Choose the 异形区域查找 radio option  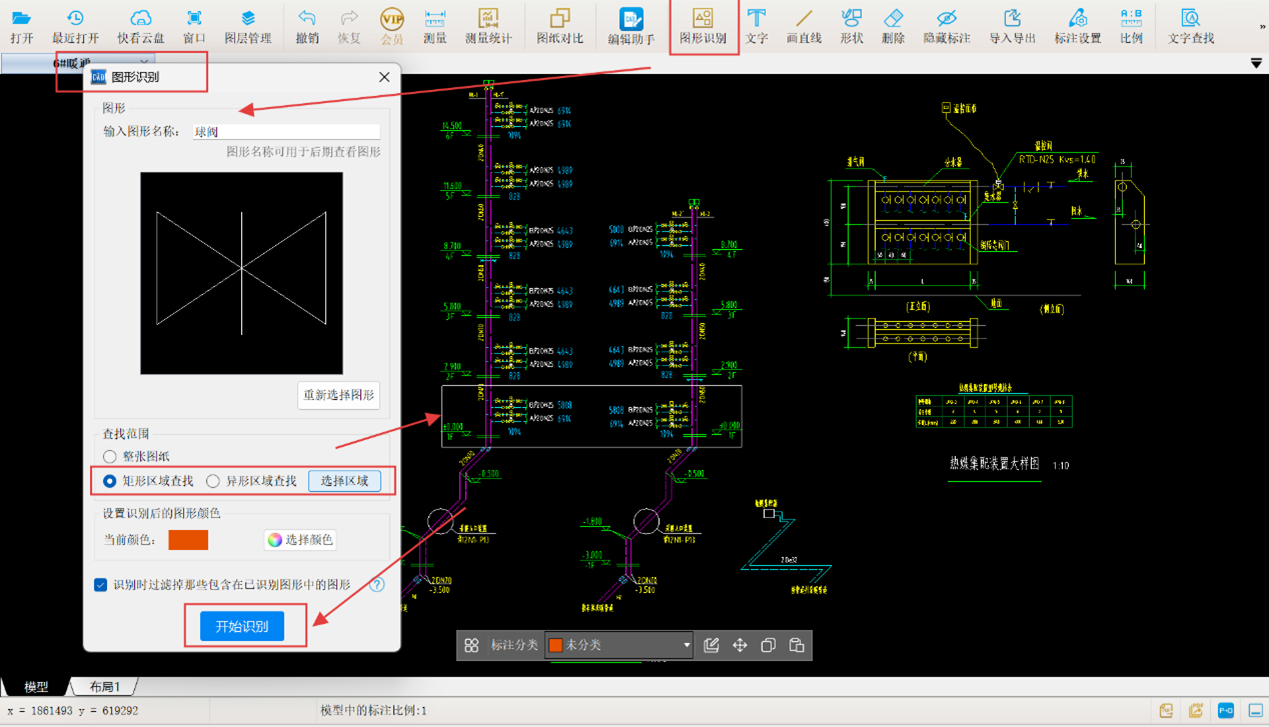click(213, 481)
